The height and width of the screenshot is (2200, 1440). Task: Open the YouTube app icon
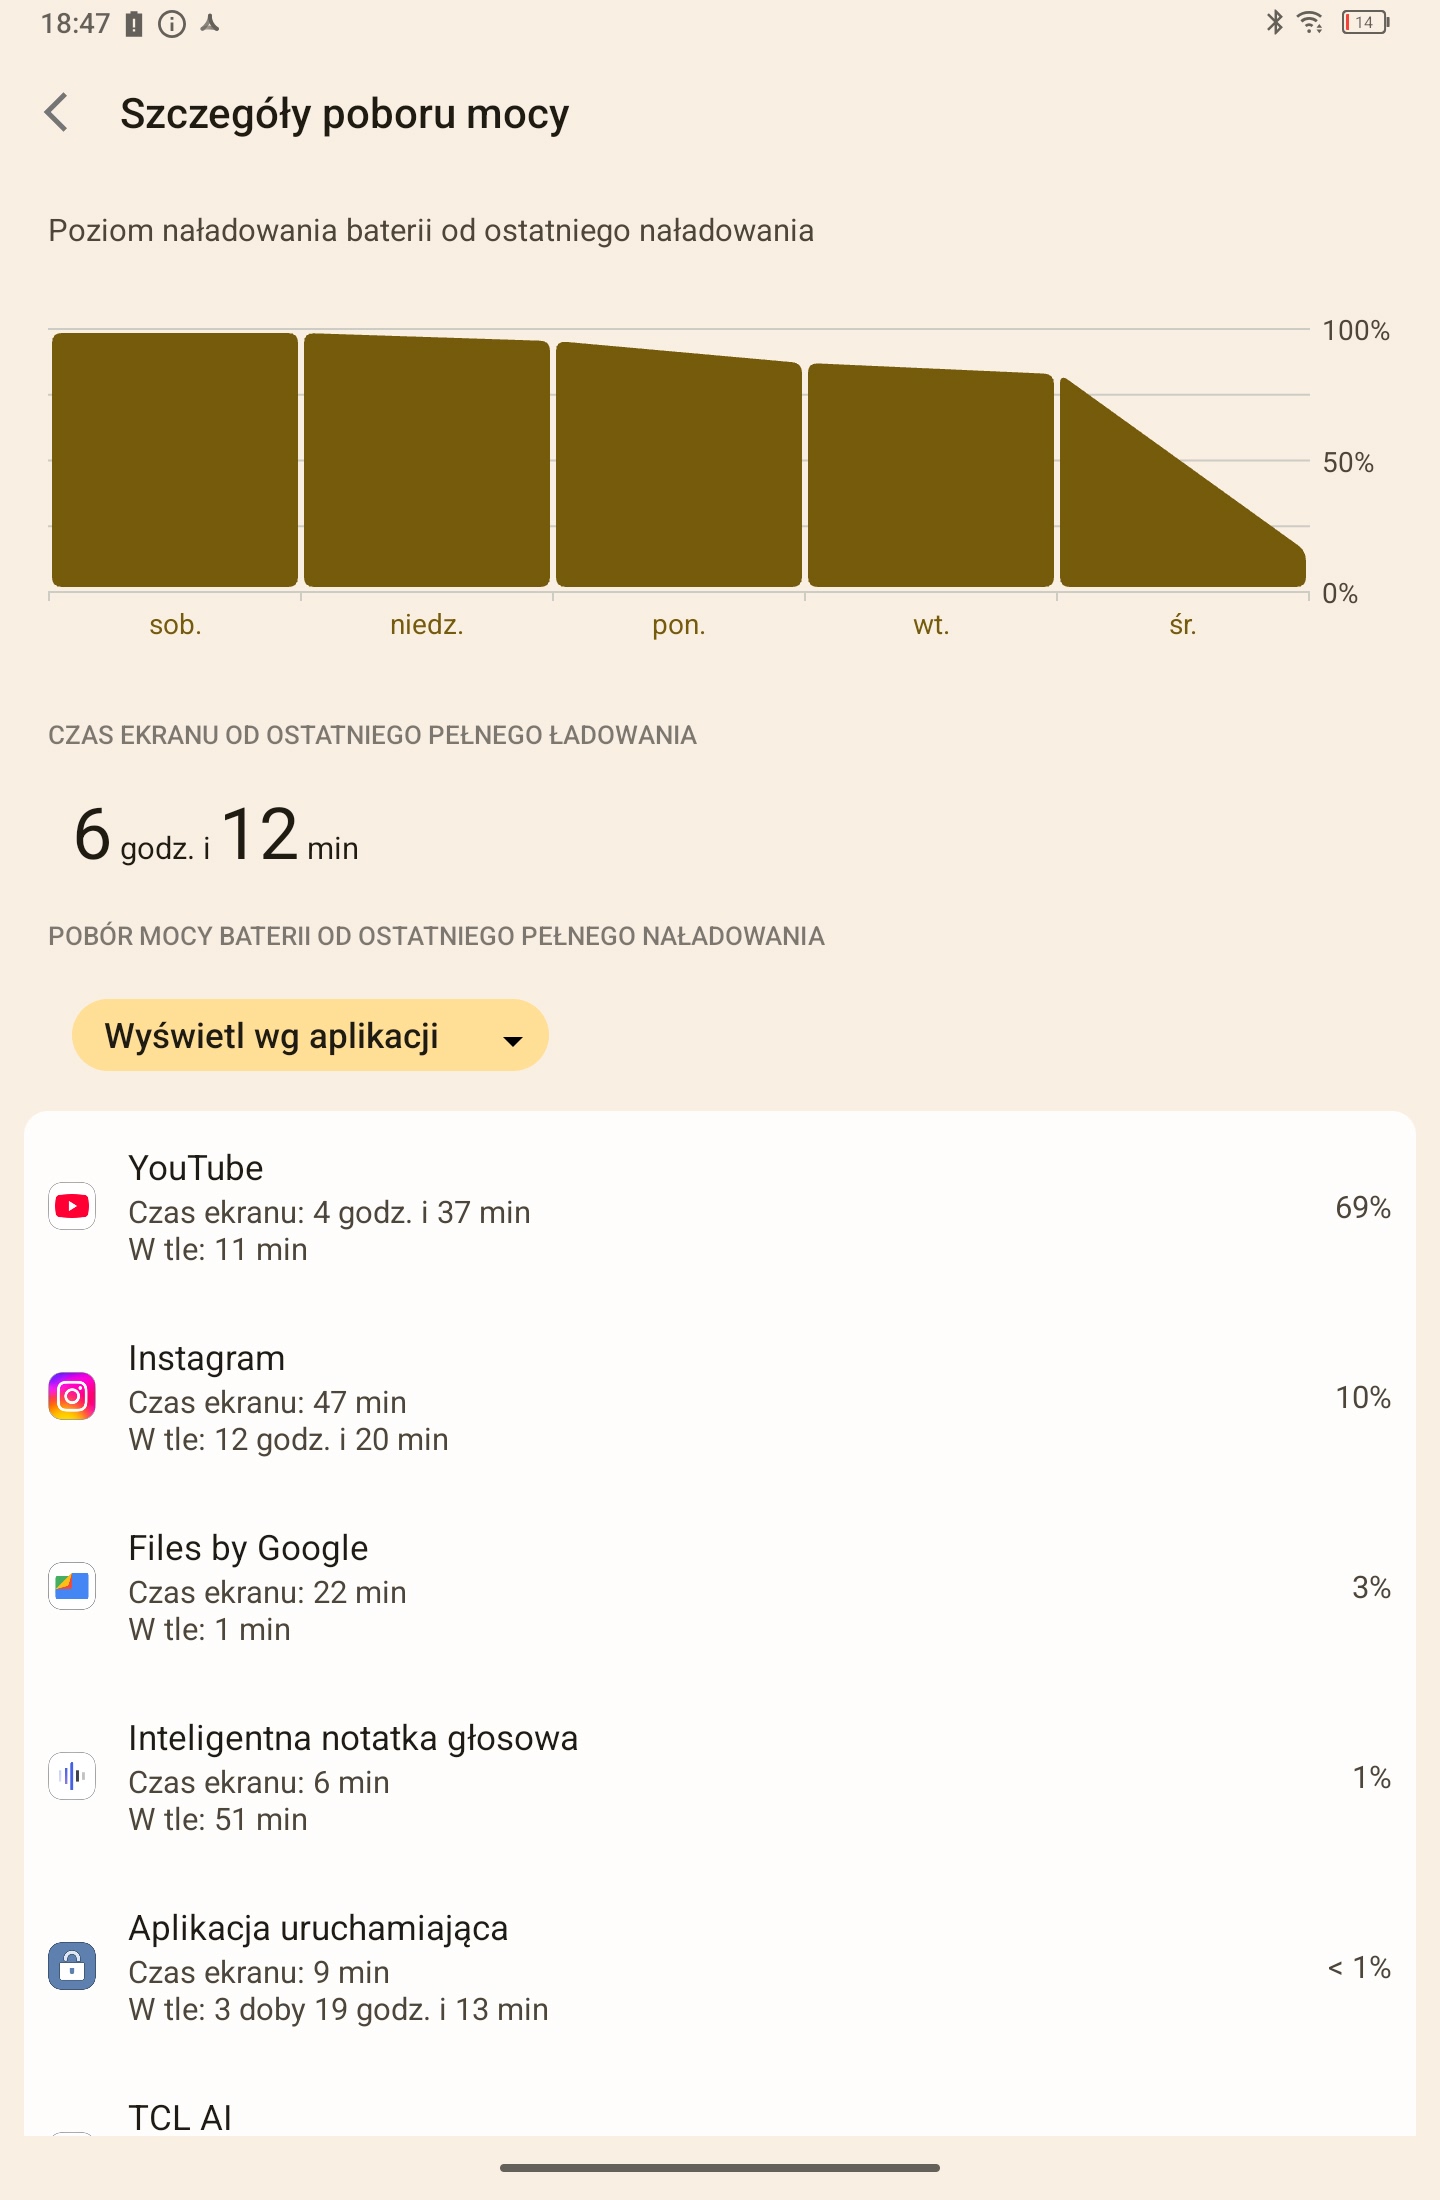72,1207
